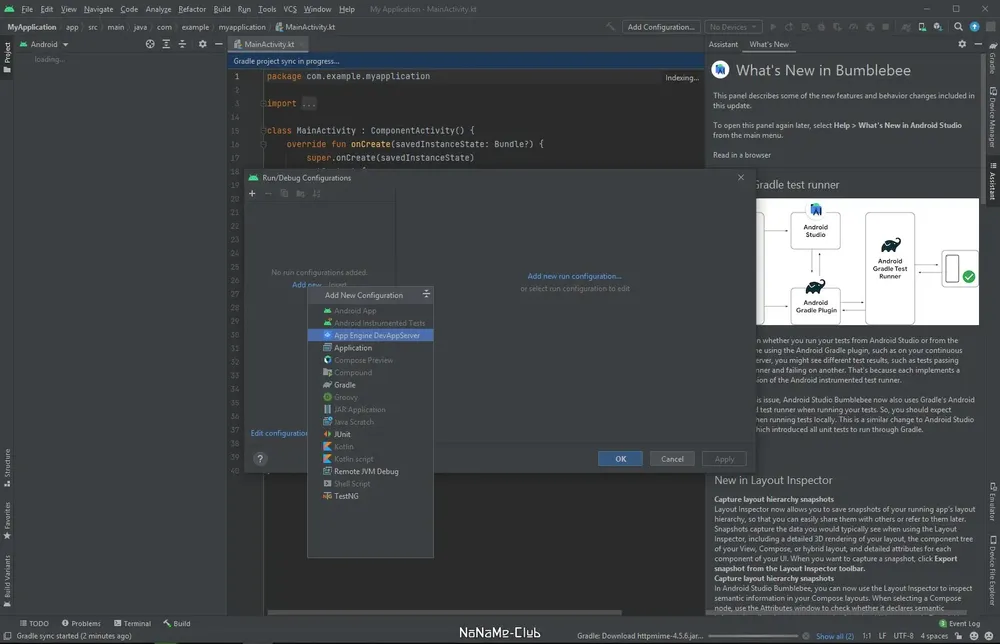Open the Terminal tool window
Viewport: 1000px width, 644px height.
tap(132, 623)
